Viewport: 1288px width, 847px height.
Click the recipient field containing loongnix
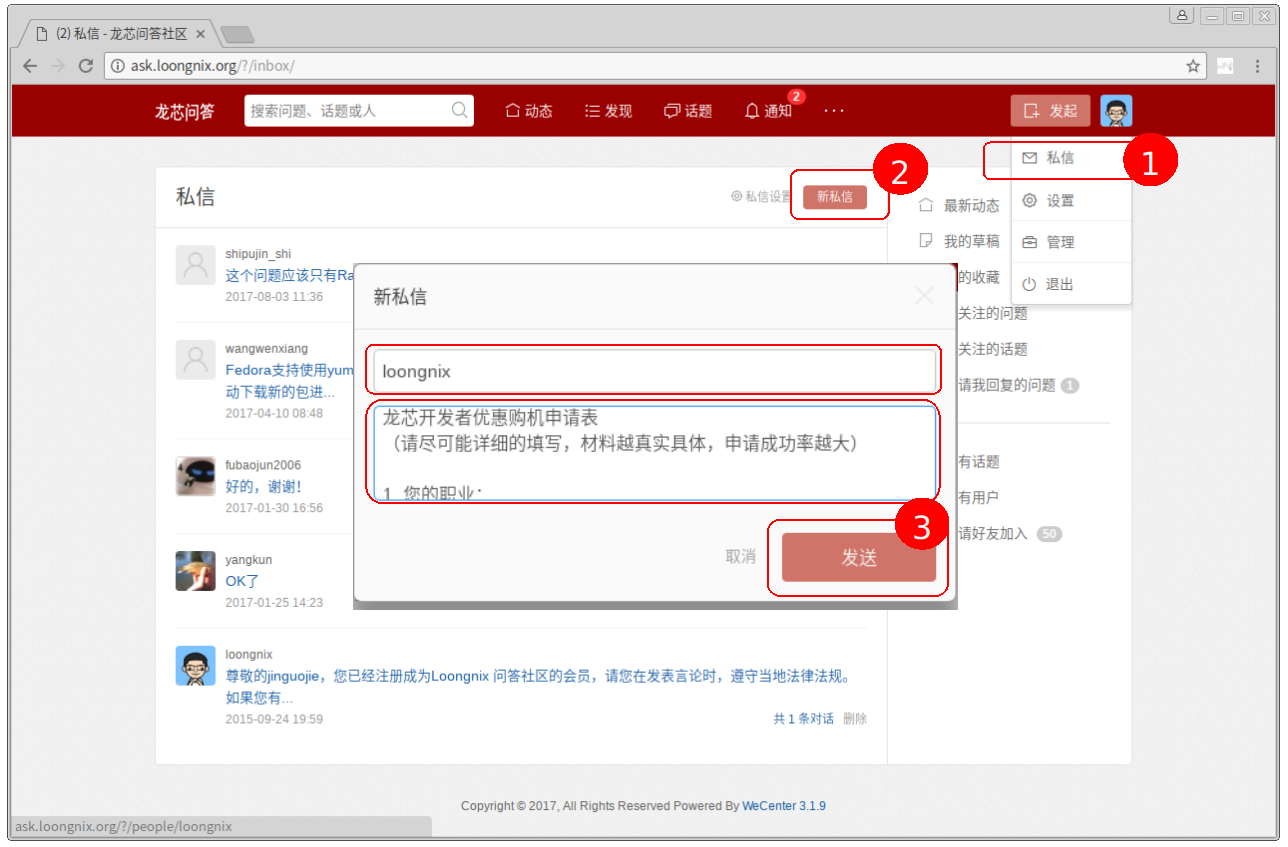pyautogui.click(x=654, y=371)
